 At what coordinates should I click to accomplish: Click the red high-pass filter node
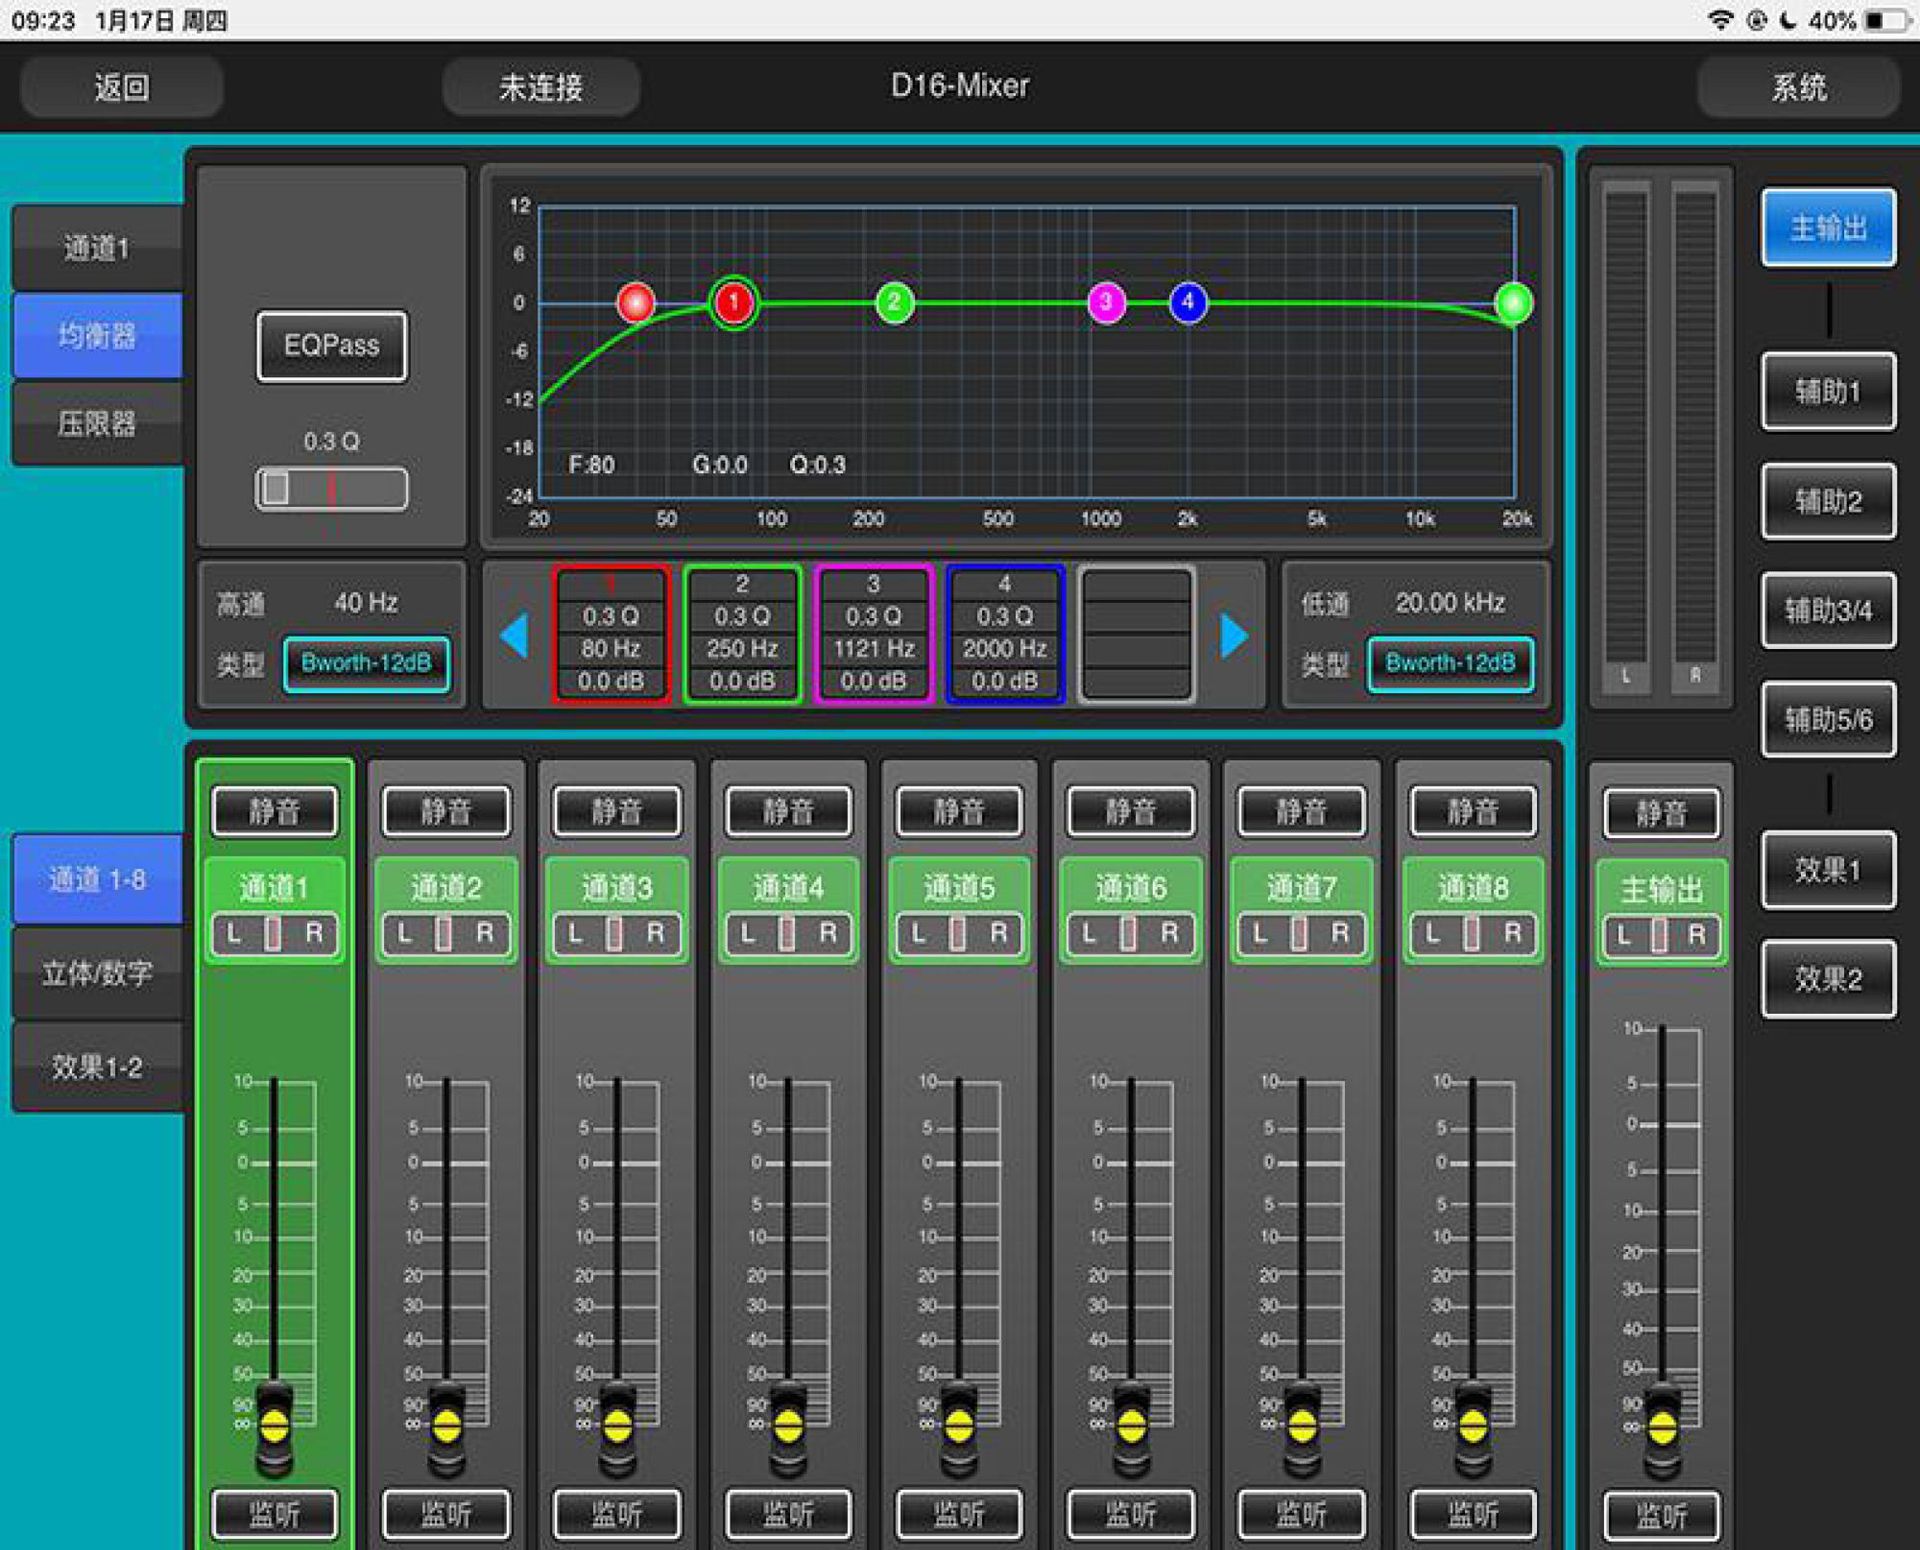636,302
